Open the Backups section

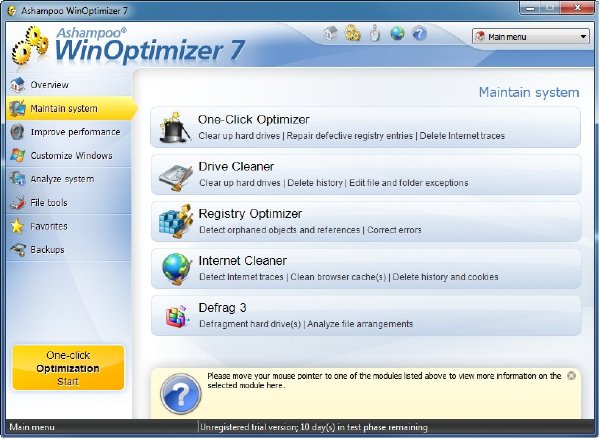[x=69, y=250]
